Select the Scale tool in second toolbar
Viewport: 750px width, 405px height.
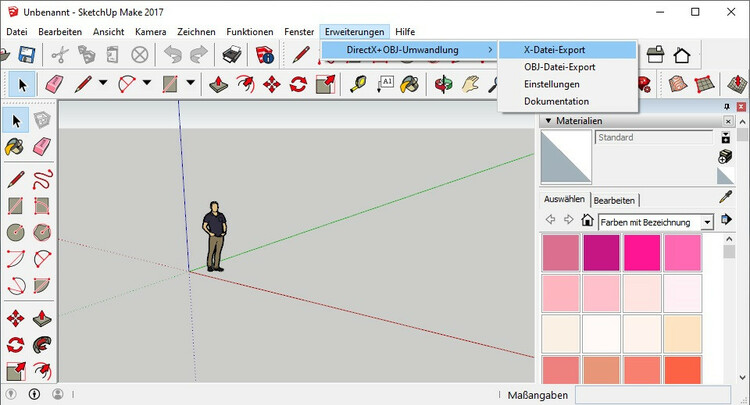click(x=325, y=84)
